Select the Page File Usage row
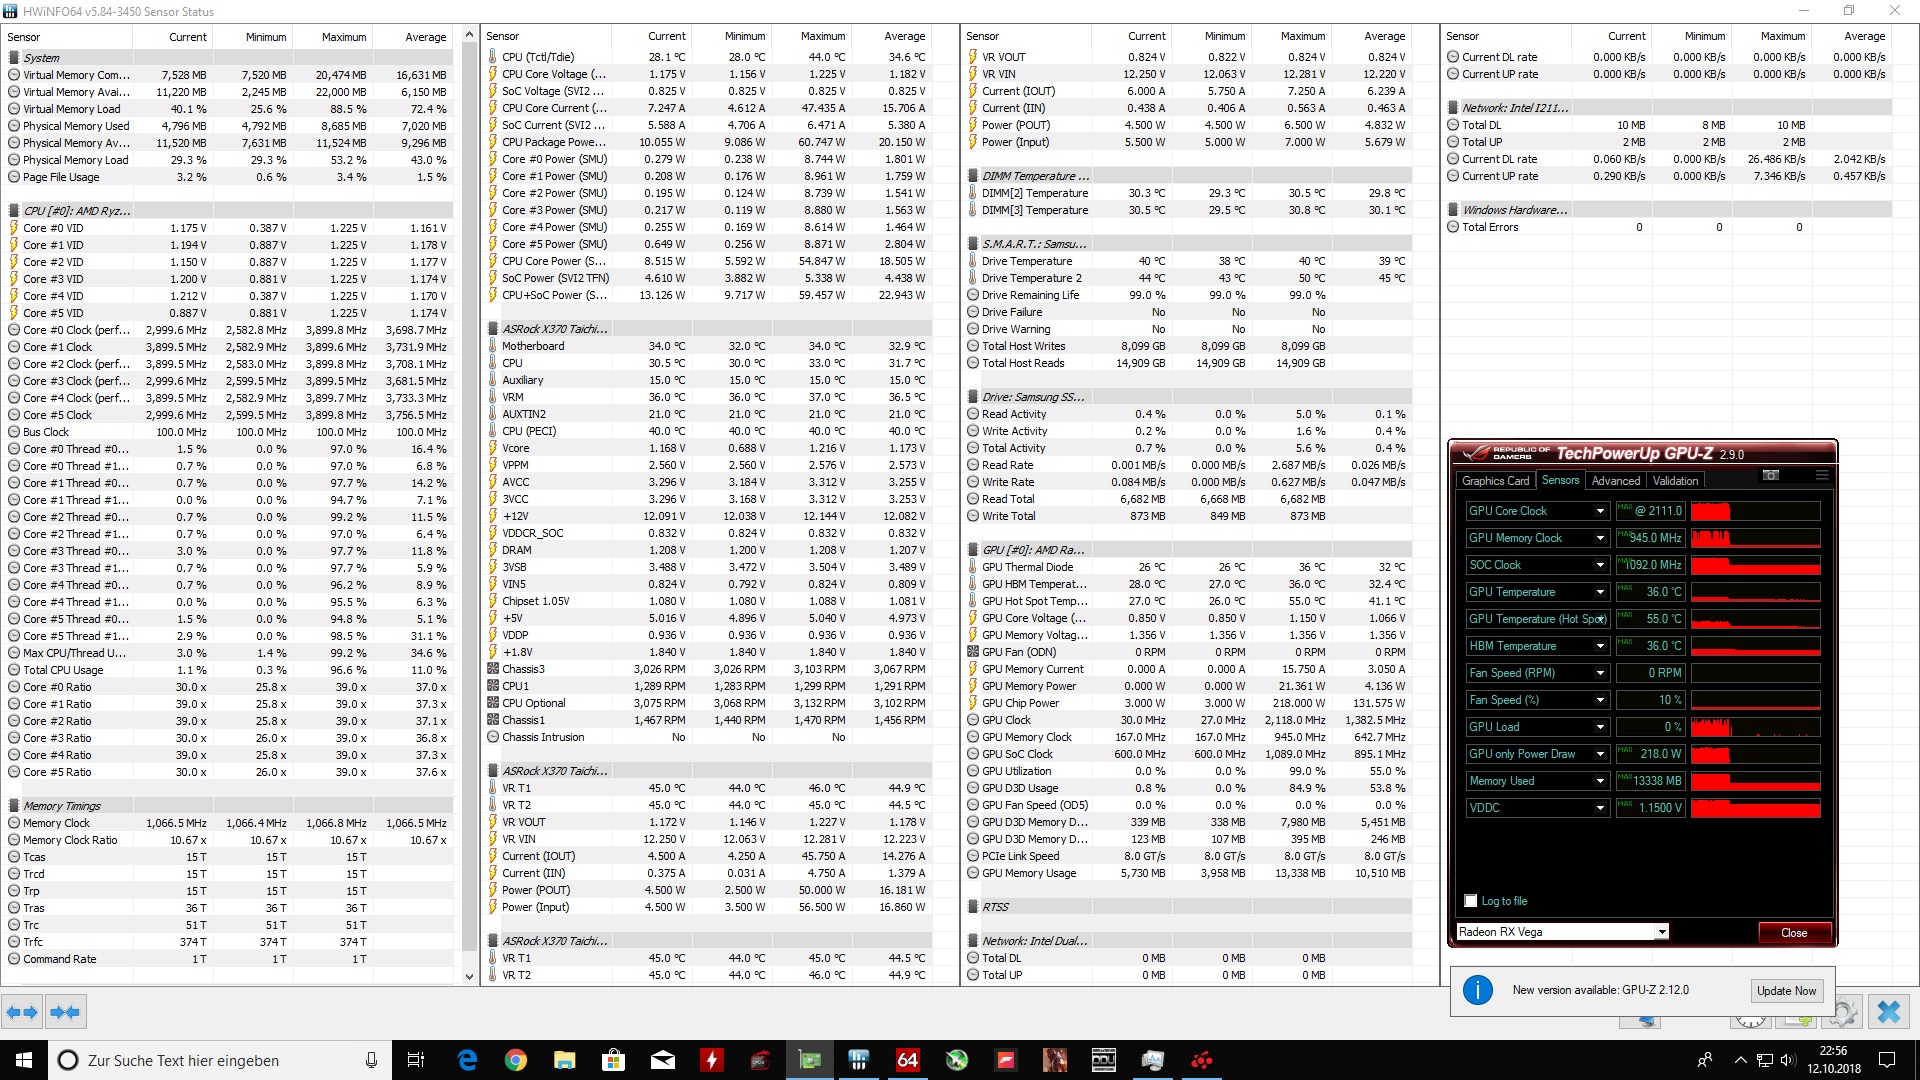The height and width of the screenshot is (1080, 1920). click(230, 177)
